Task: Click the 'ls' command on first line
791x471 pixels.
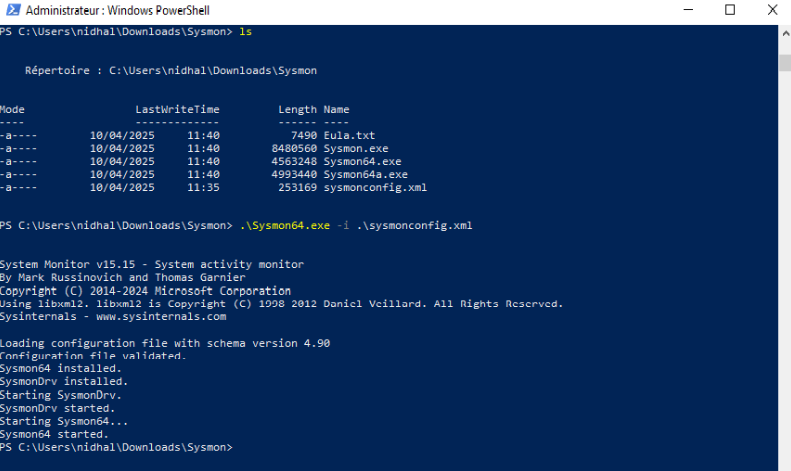Action: click(x=246, y=32)
